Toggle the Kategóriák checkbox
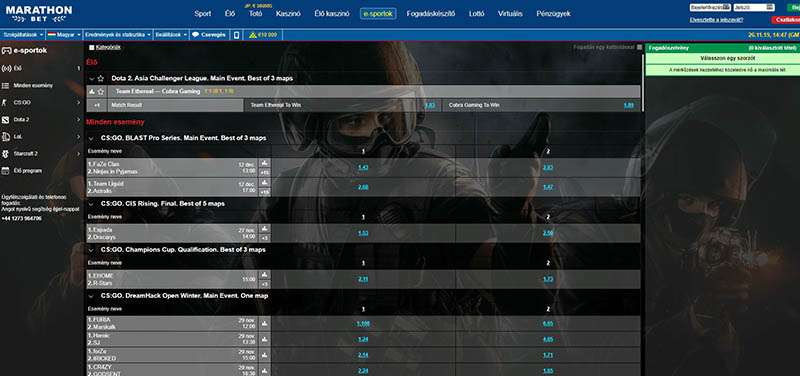The image size is (800, 376). click(x=92, y=47)
